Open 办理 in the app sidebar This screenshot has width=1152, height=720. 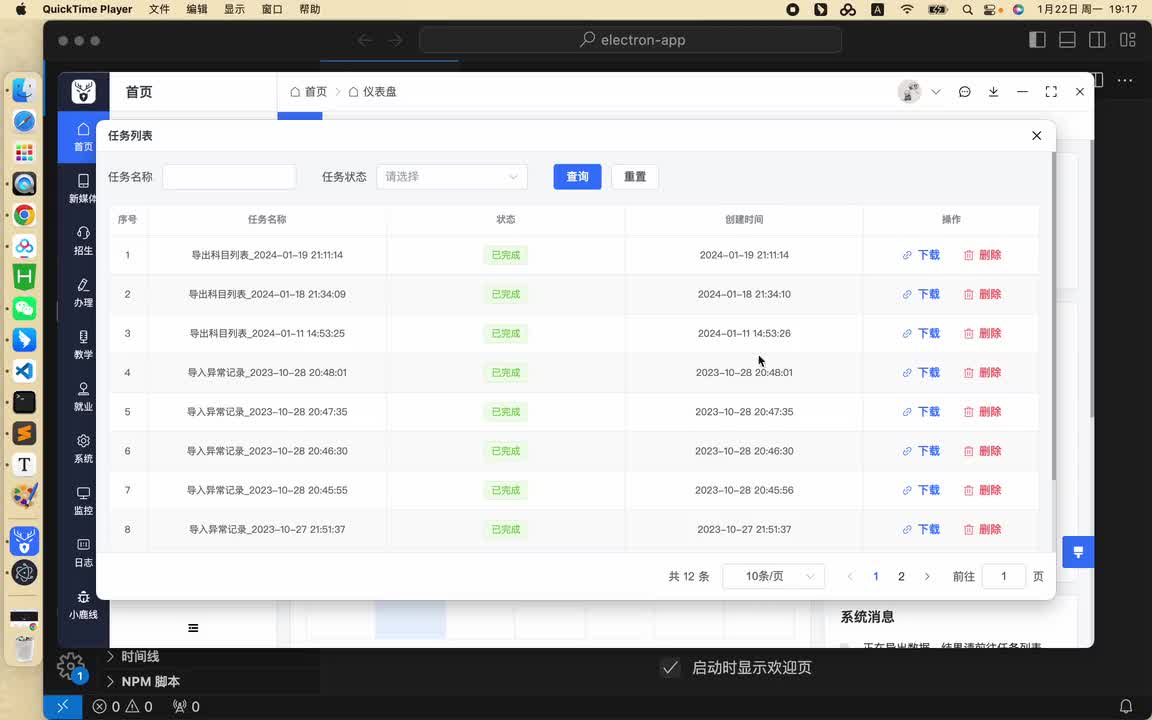[x=83, y=292]
